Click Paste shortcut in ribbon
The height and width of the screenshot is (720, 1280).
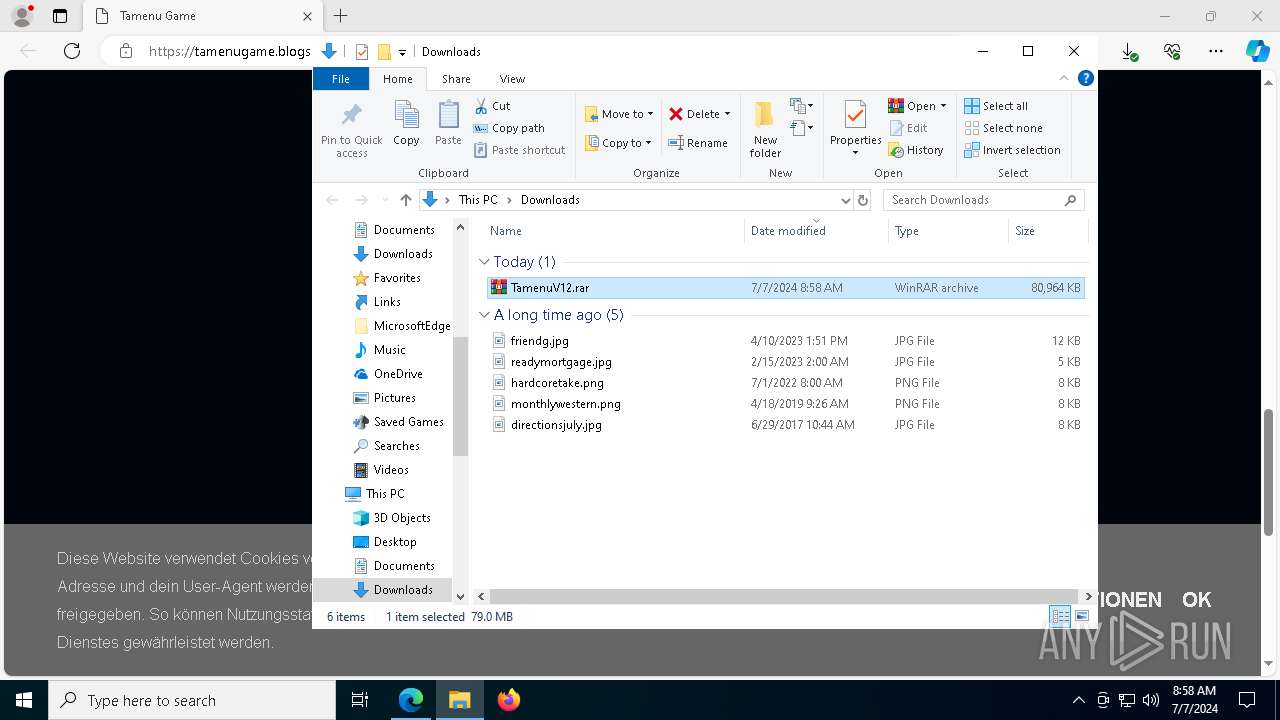(x=519, y=150)
